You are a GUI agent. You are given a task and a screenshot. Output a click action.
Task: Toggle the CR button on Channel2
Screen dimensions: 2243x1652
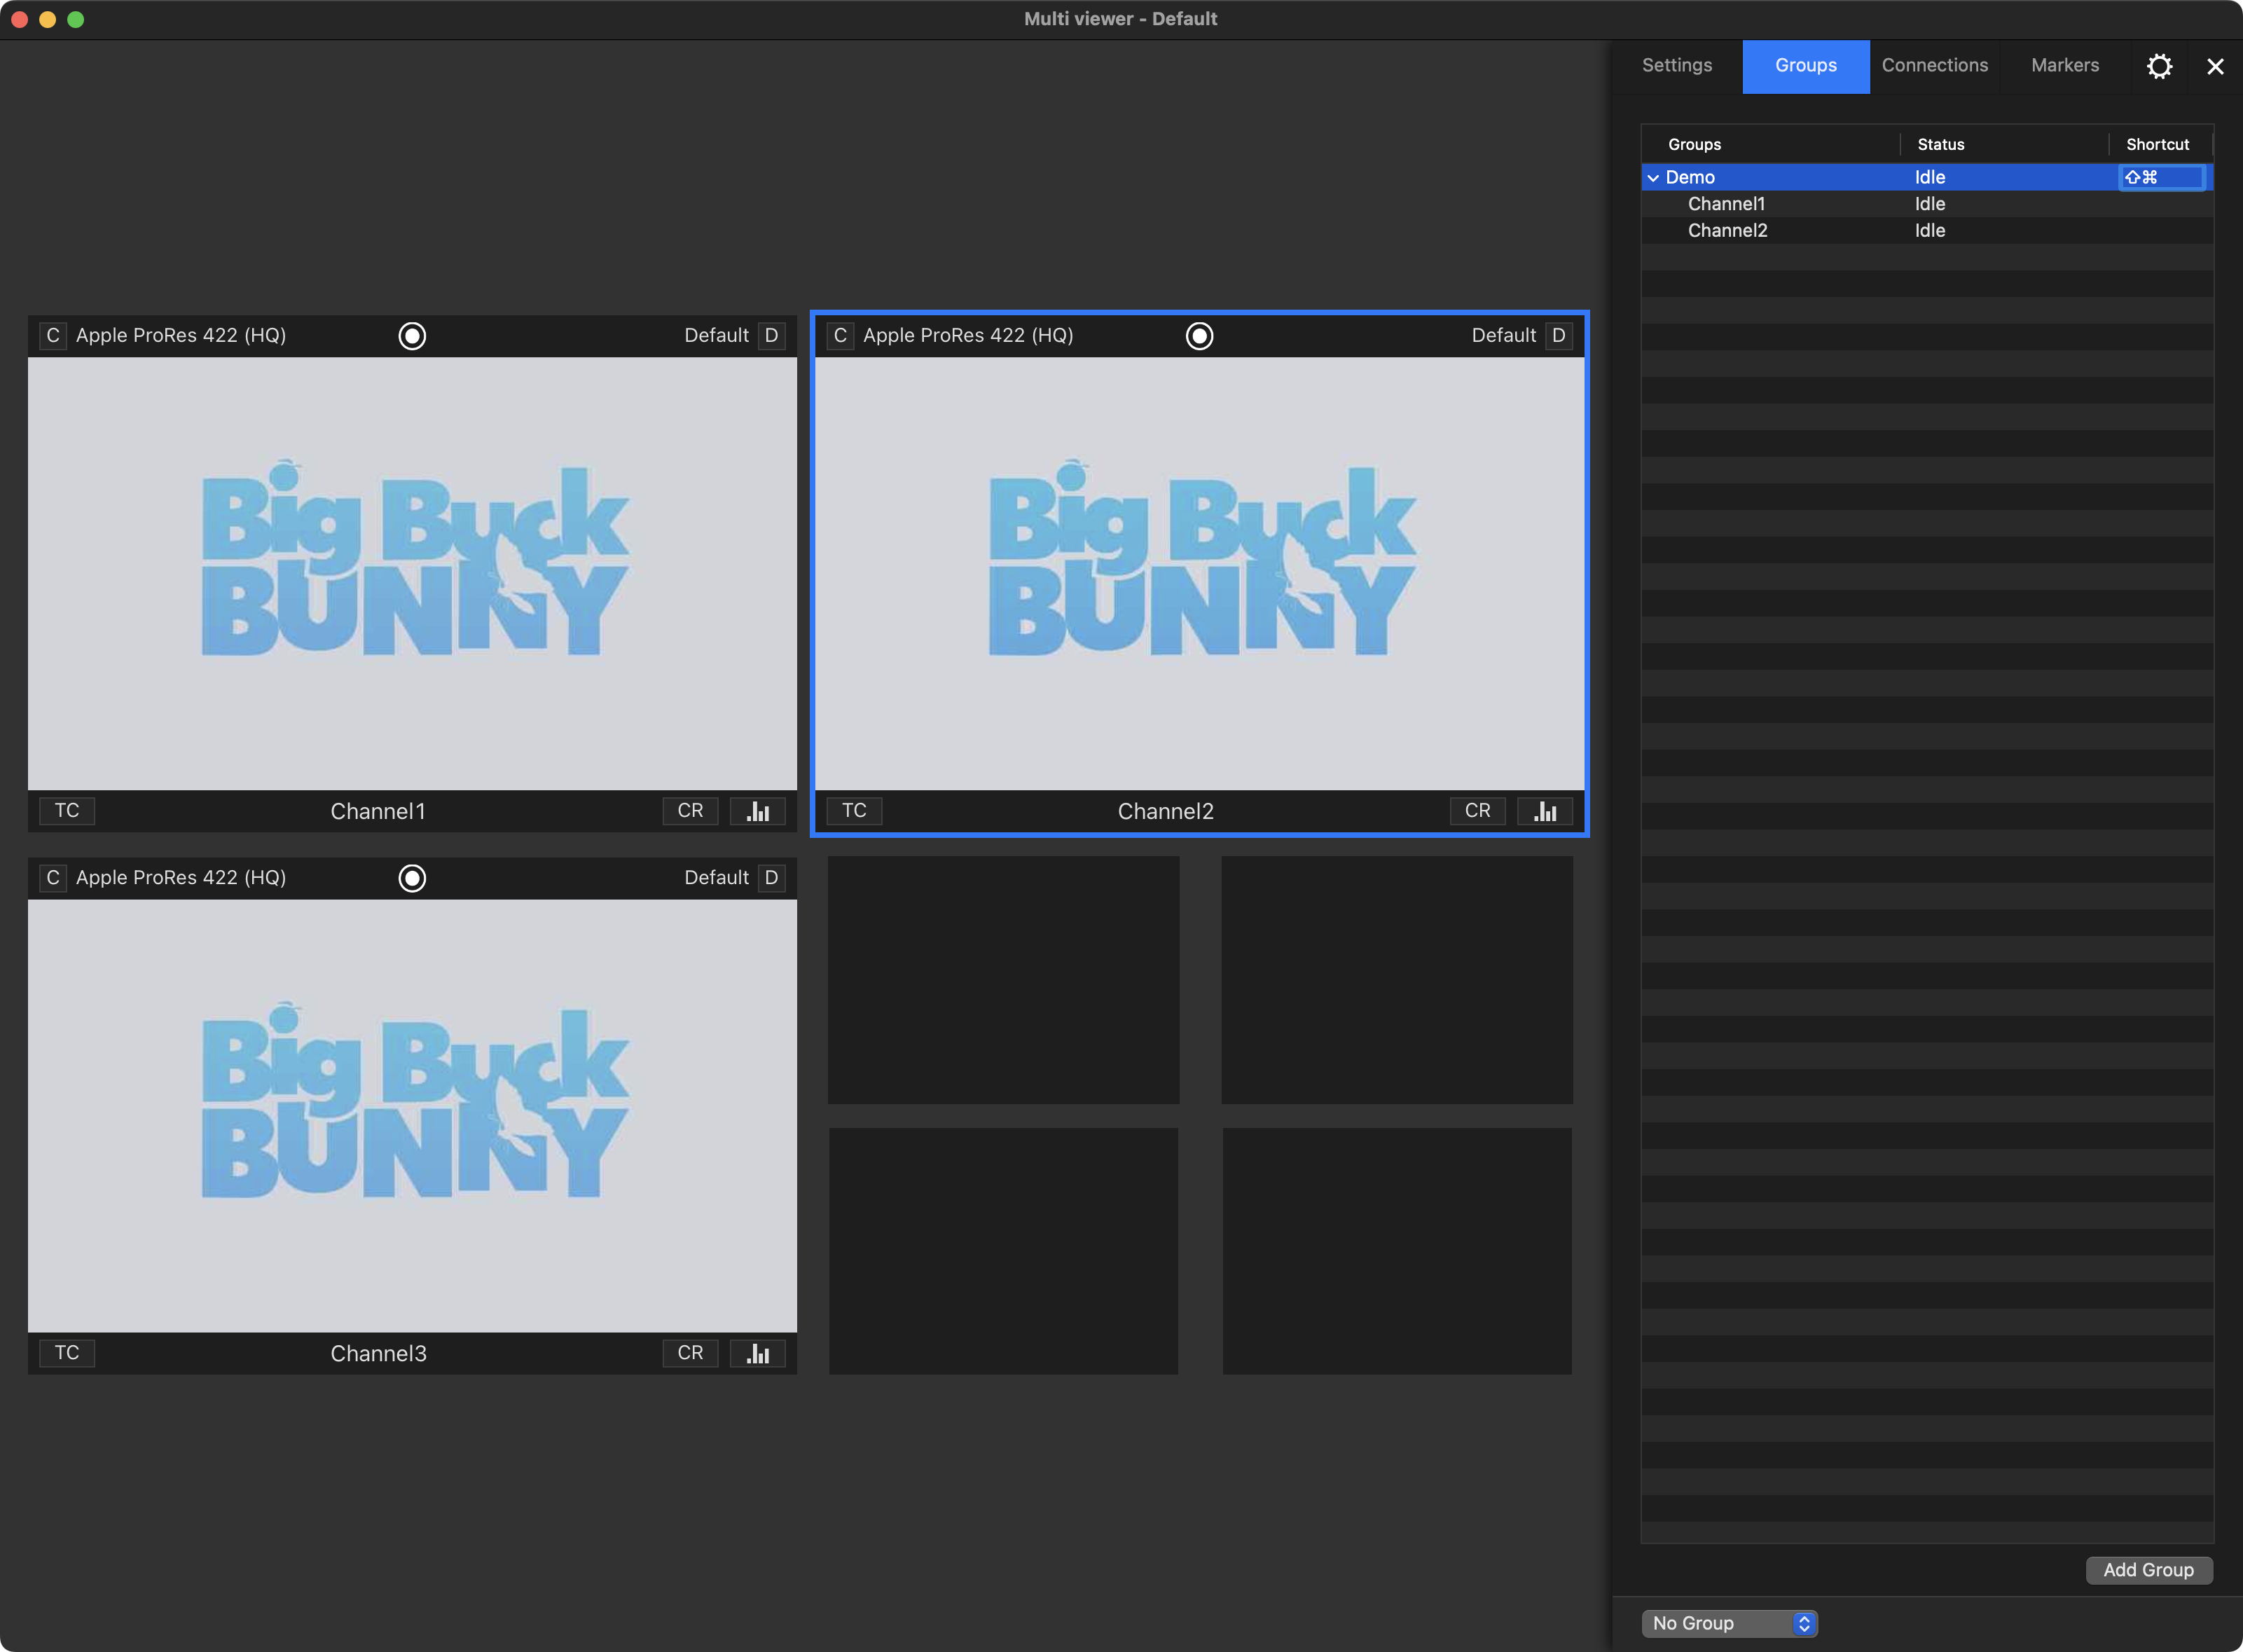click(1477, 811)
